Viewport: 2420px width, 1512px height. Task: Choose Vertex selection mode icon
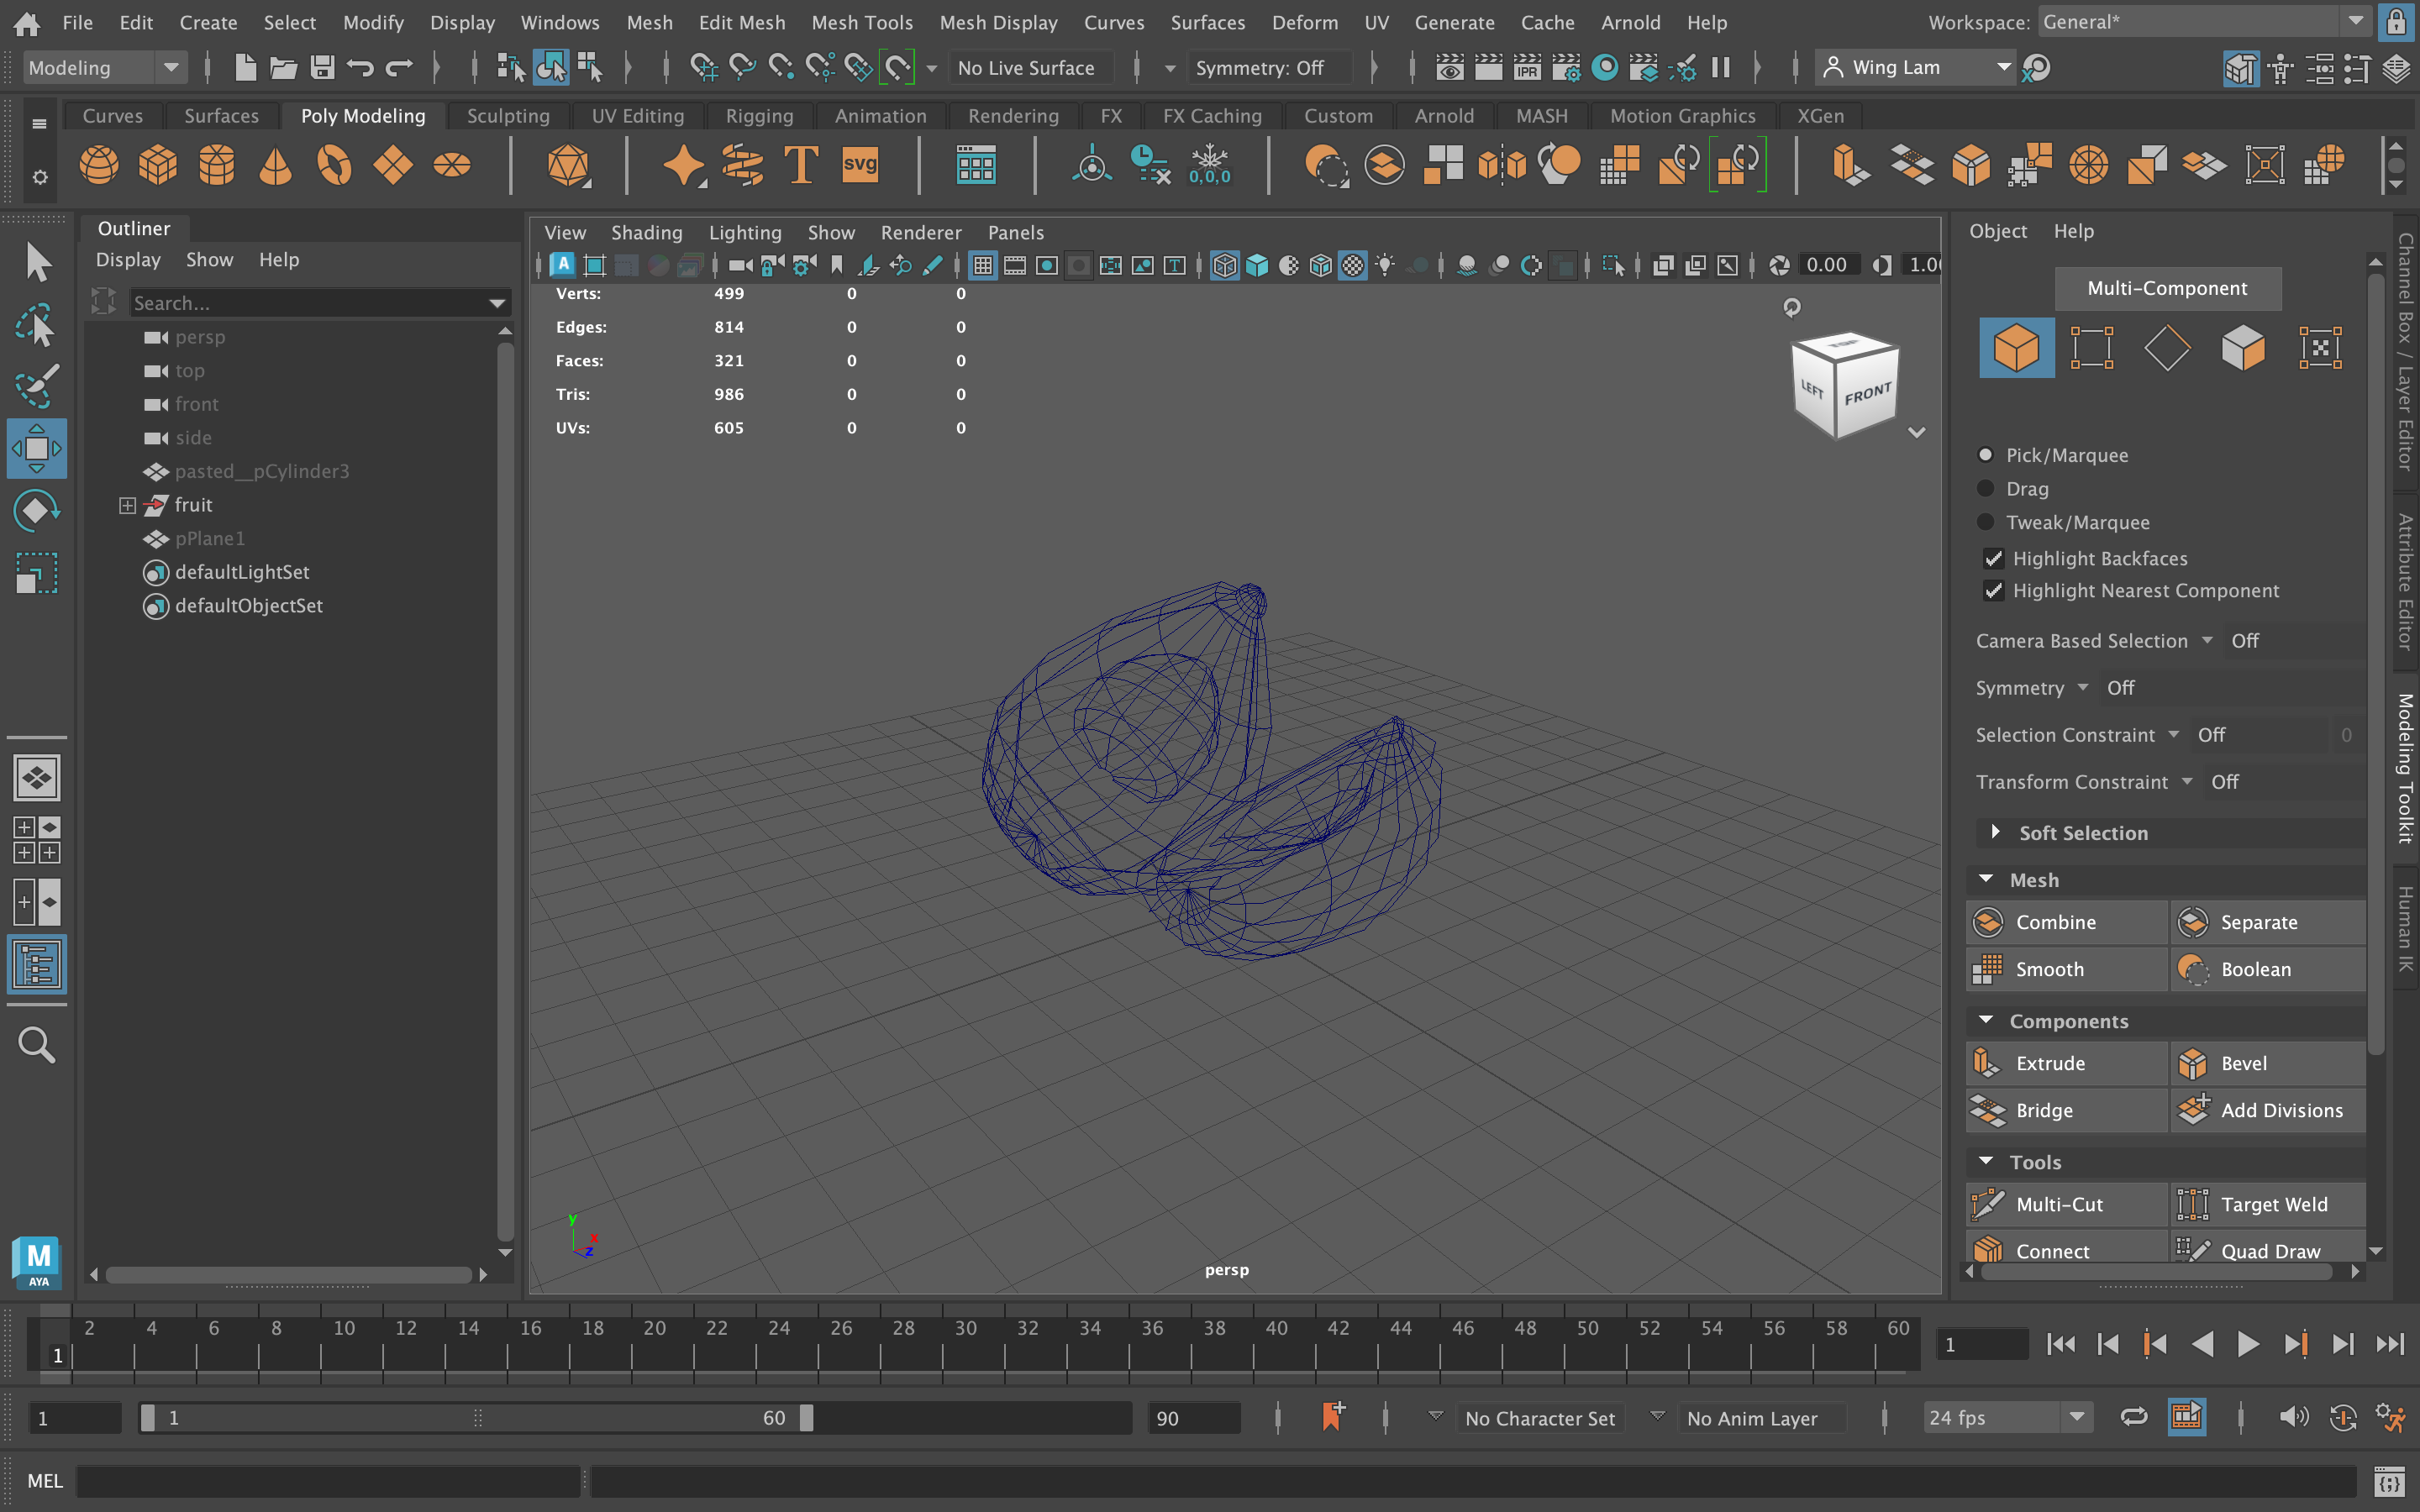click(2092, 348)
